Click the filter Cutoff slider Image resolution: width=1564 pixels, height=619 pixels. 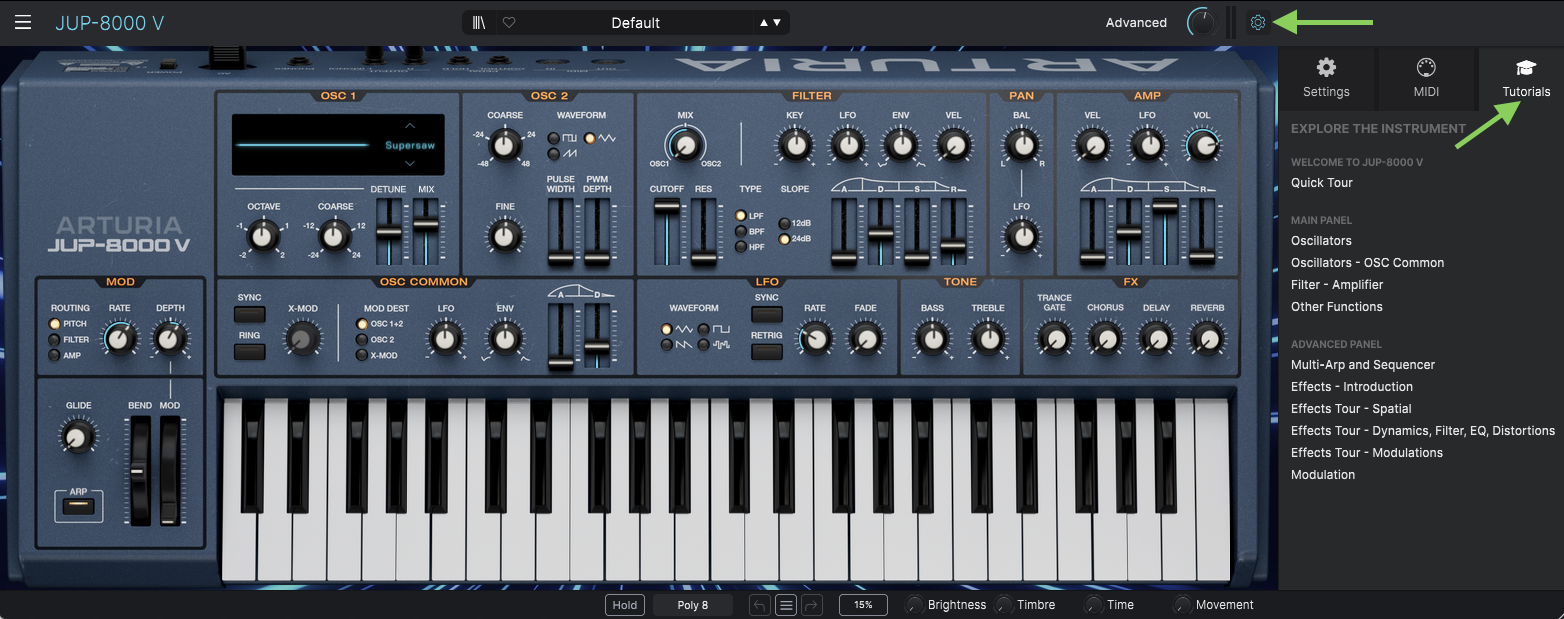667,231
